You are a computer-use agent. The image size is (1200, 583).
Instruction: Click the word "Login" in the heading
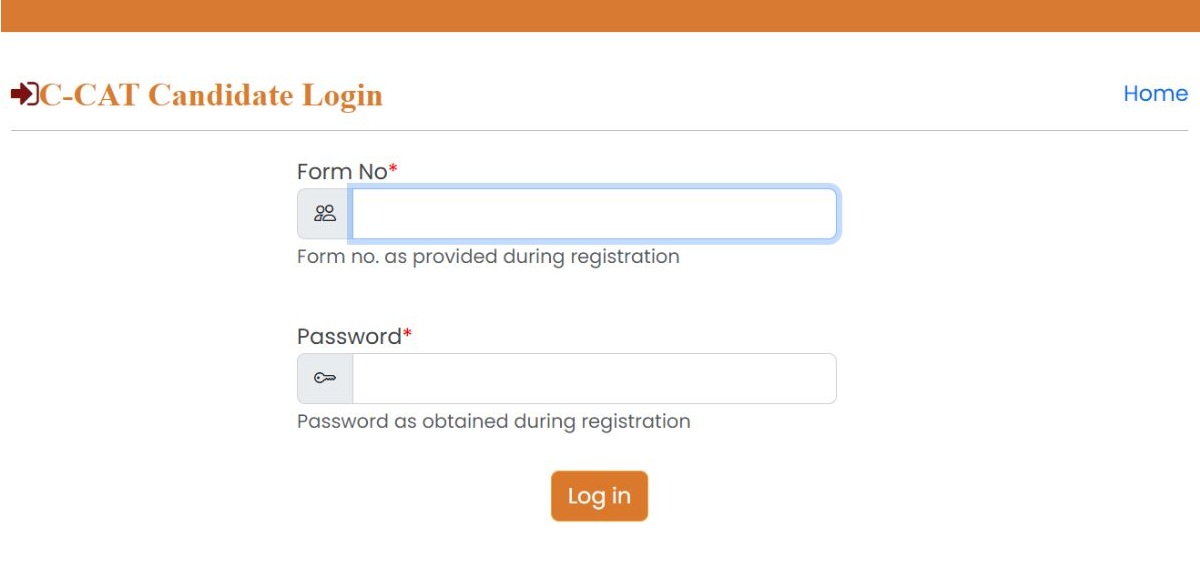tap(342, 95)
